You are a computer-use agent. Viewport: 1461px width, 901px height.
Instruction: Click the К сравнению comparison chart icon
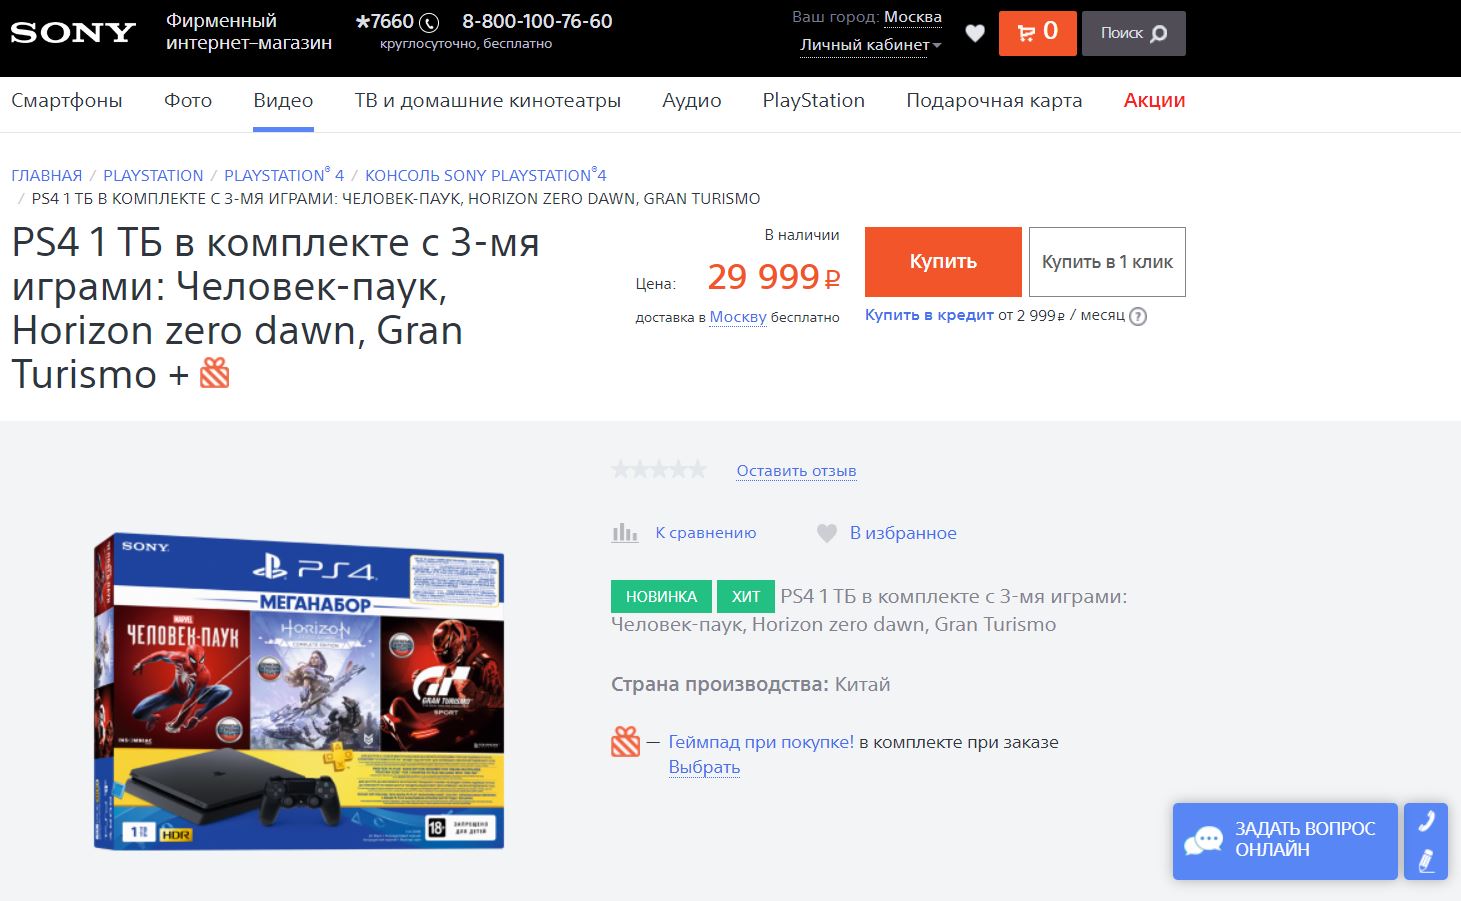pyautogui.click(x=625, y=533)
